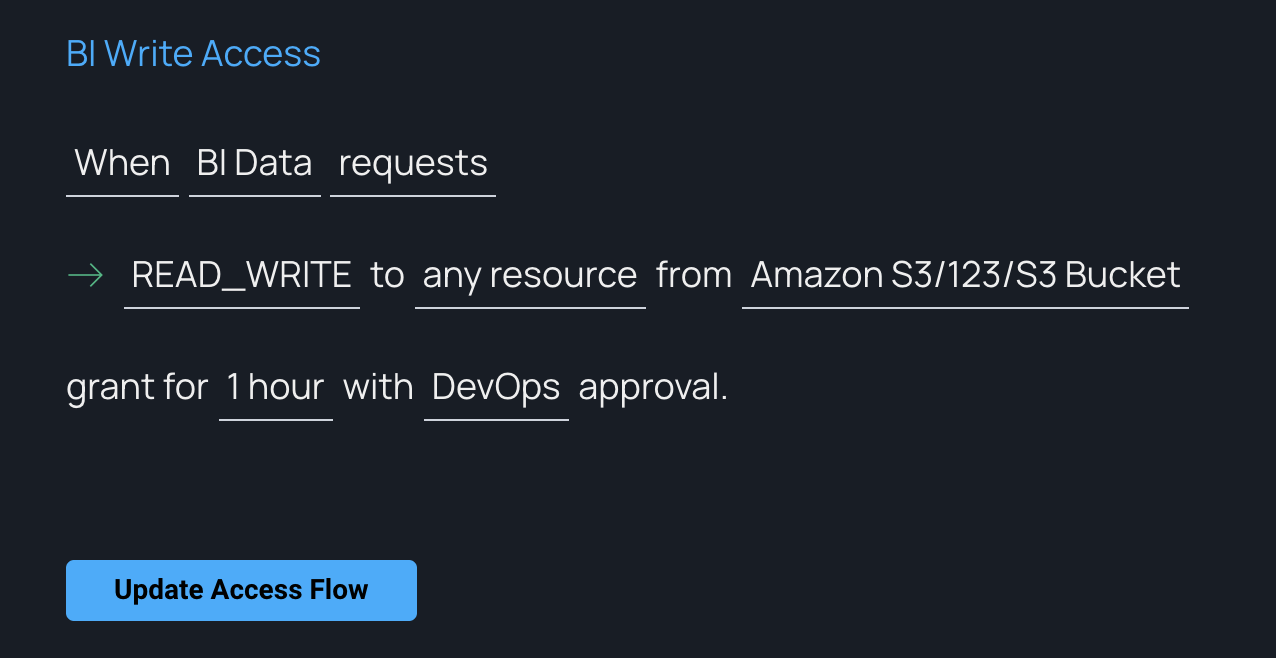
Task: Click the green arrow icon before READ_WRITE
Action: pos(85,275)
